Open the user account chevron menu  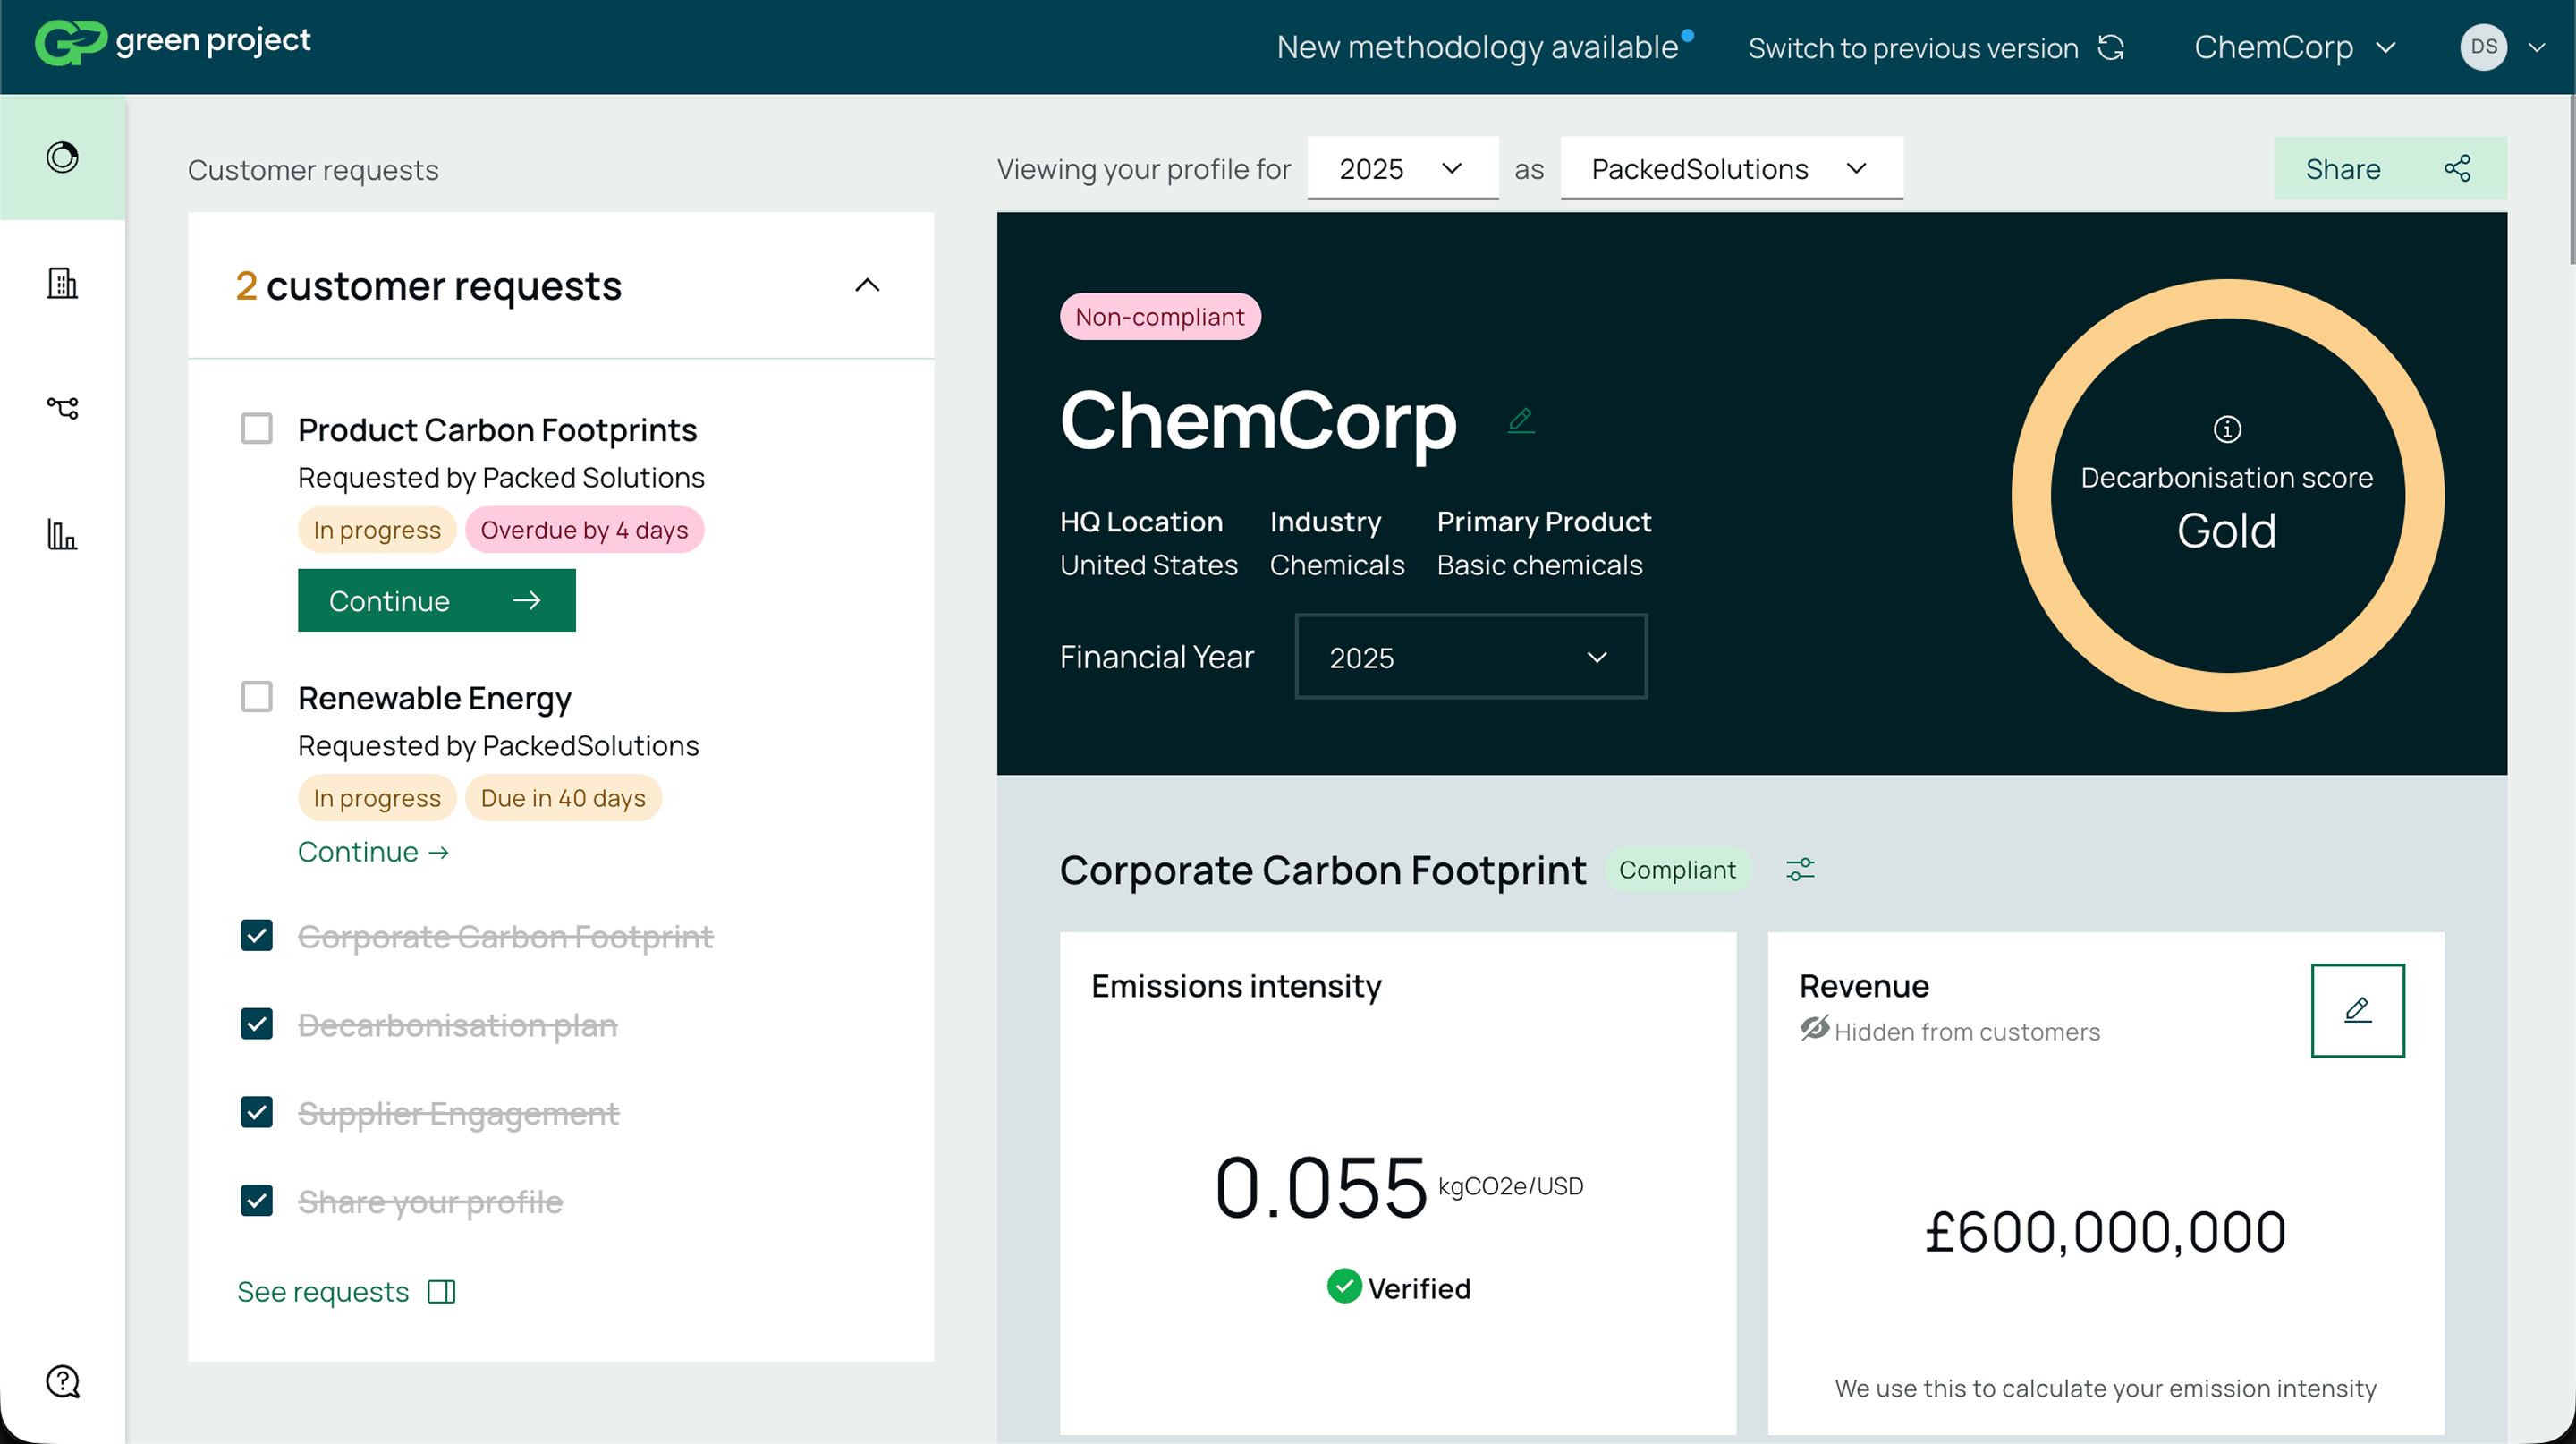[2537, 47]
